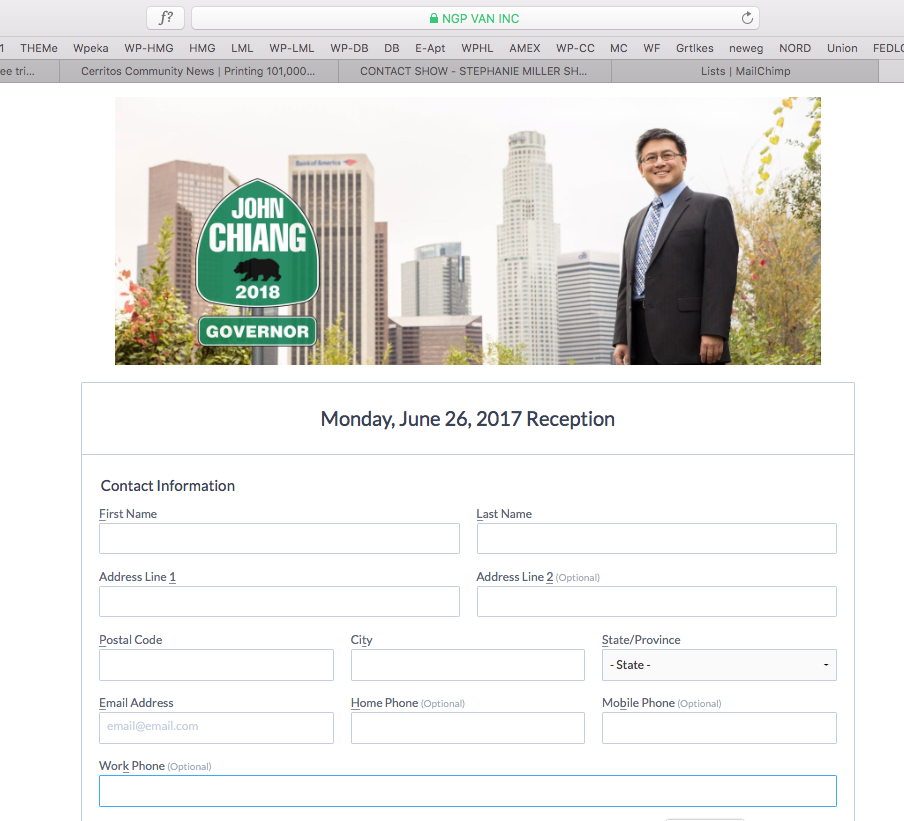The height and width of the screenshot is (821, 904).
Task: Open the WP-DB bookmark
Action: pos(349,48)
